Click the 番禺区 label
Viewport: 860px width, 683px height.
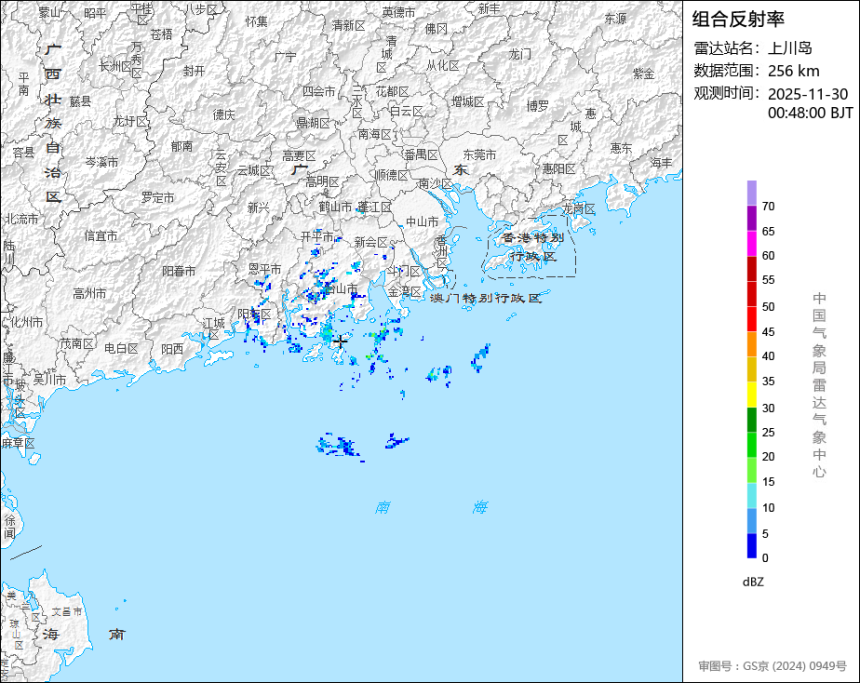[421, 155]
